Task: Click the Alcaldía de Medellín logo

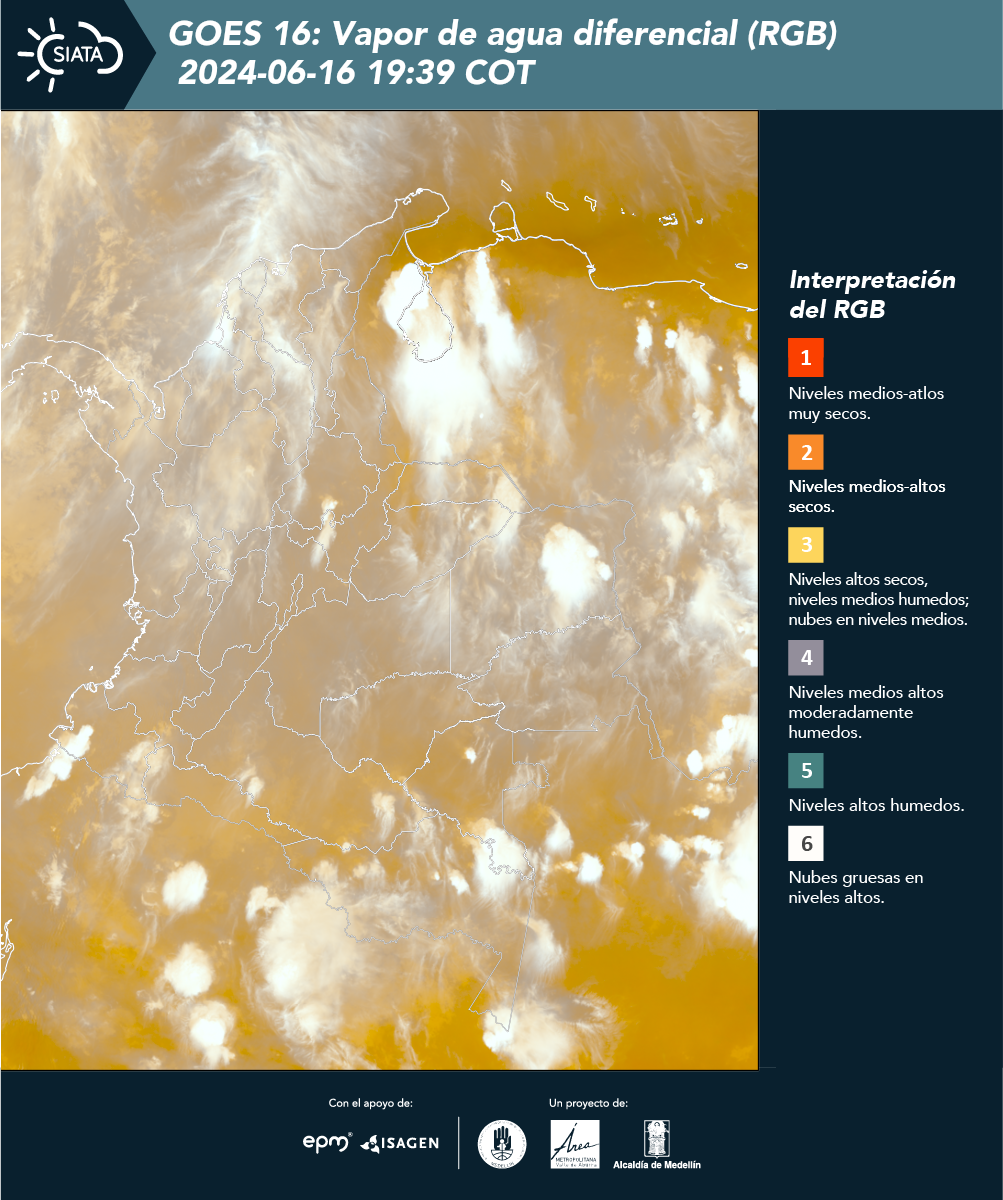Action: (657, 1145)
